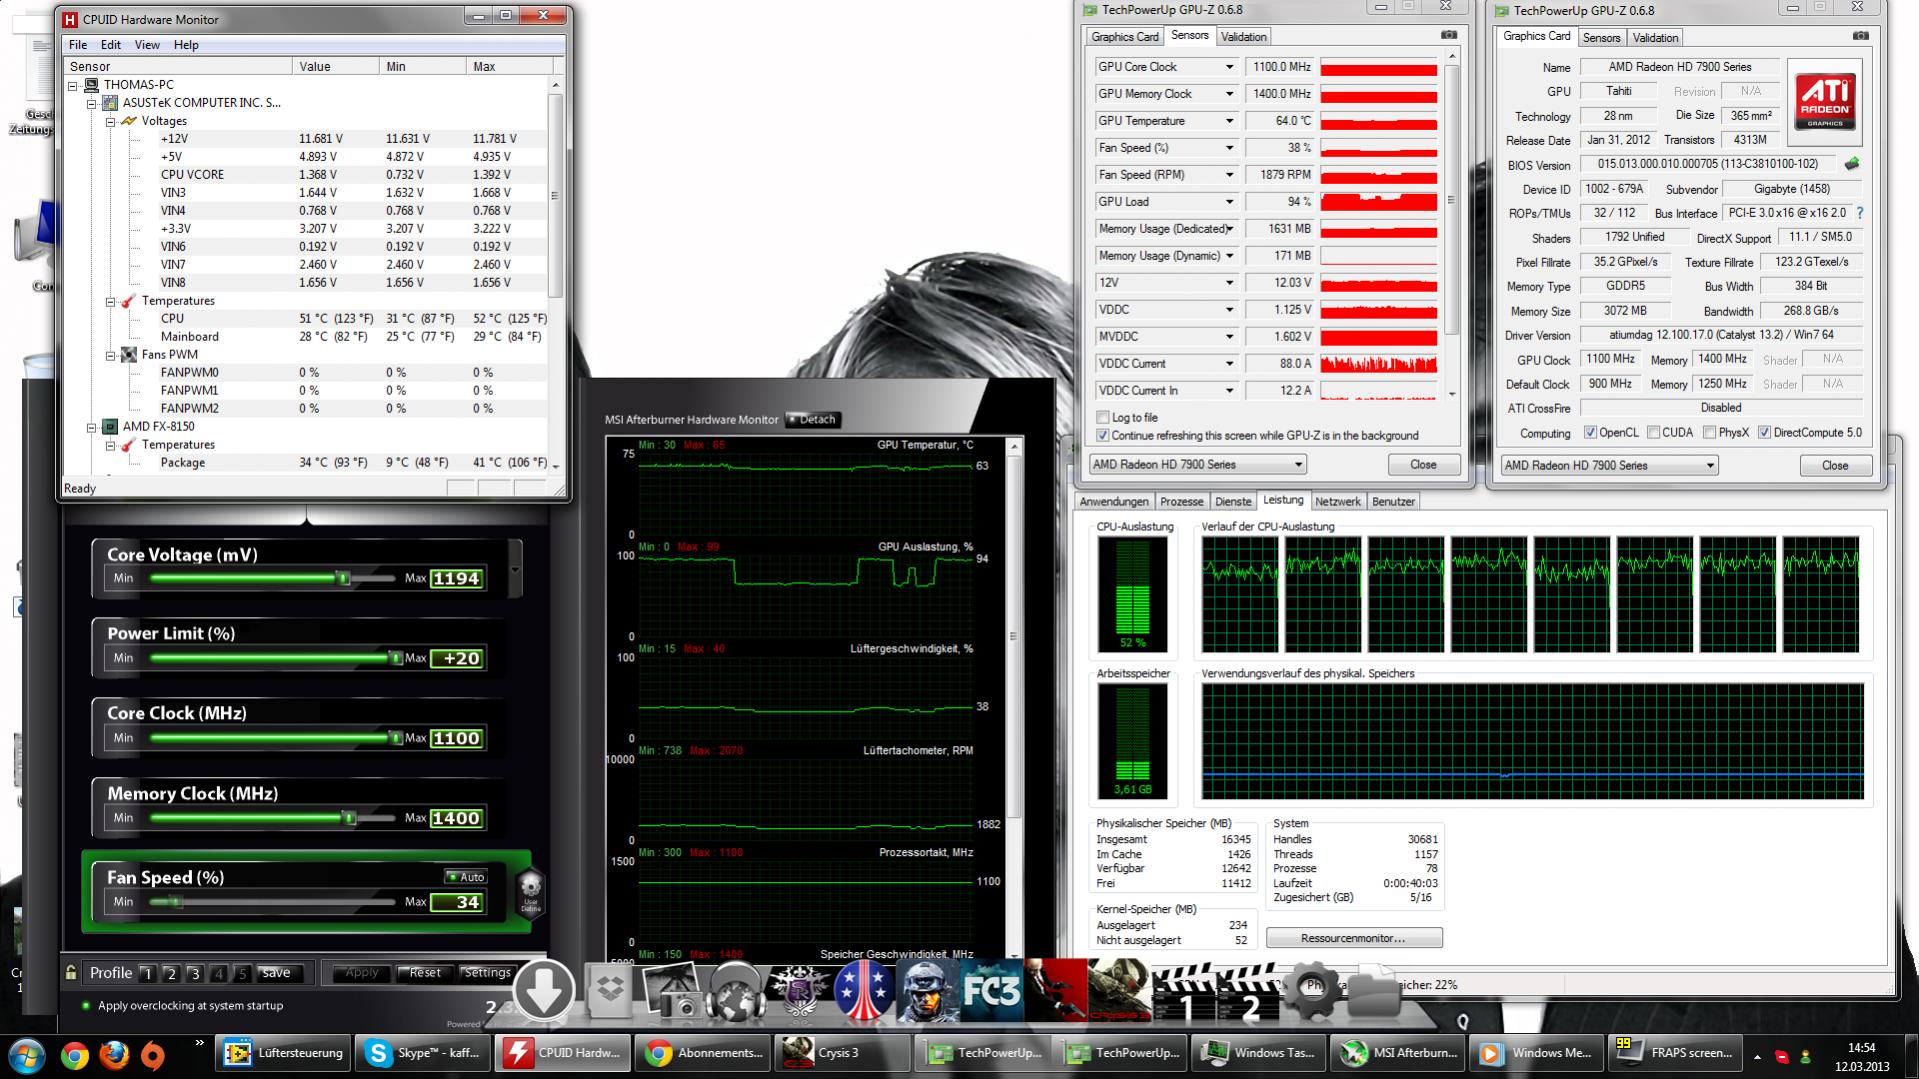Open clapperboard number 2 dock icon
The height and width of the screenshot is (1079, 1919).
pyautogui.click(x=1248, y=992)
